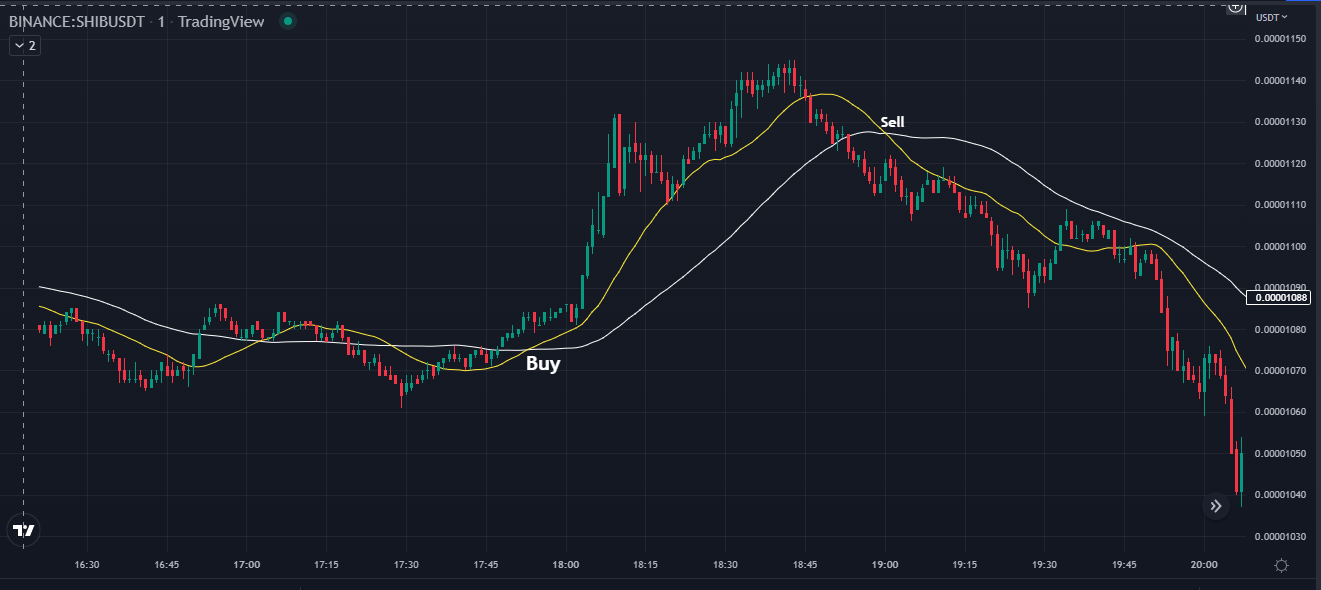Click the scroll to latest bar arrows
The width and height of the screenshot is (1321, 590).
pyautogui.click(x=1216, y=506)
